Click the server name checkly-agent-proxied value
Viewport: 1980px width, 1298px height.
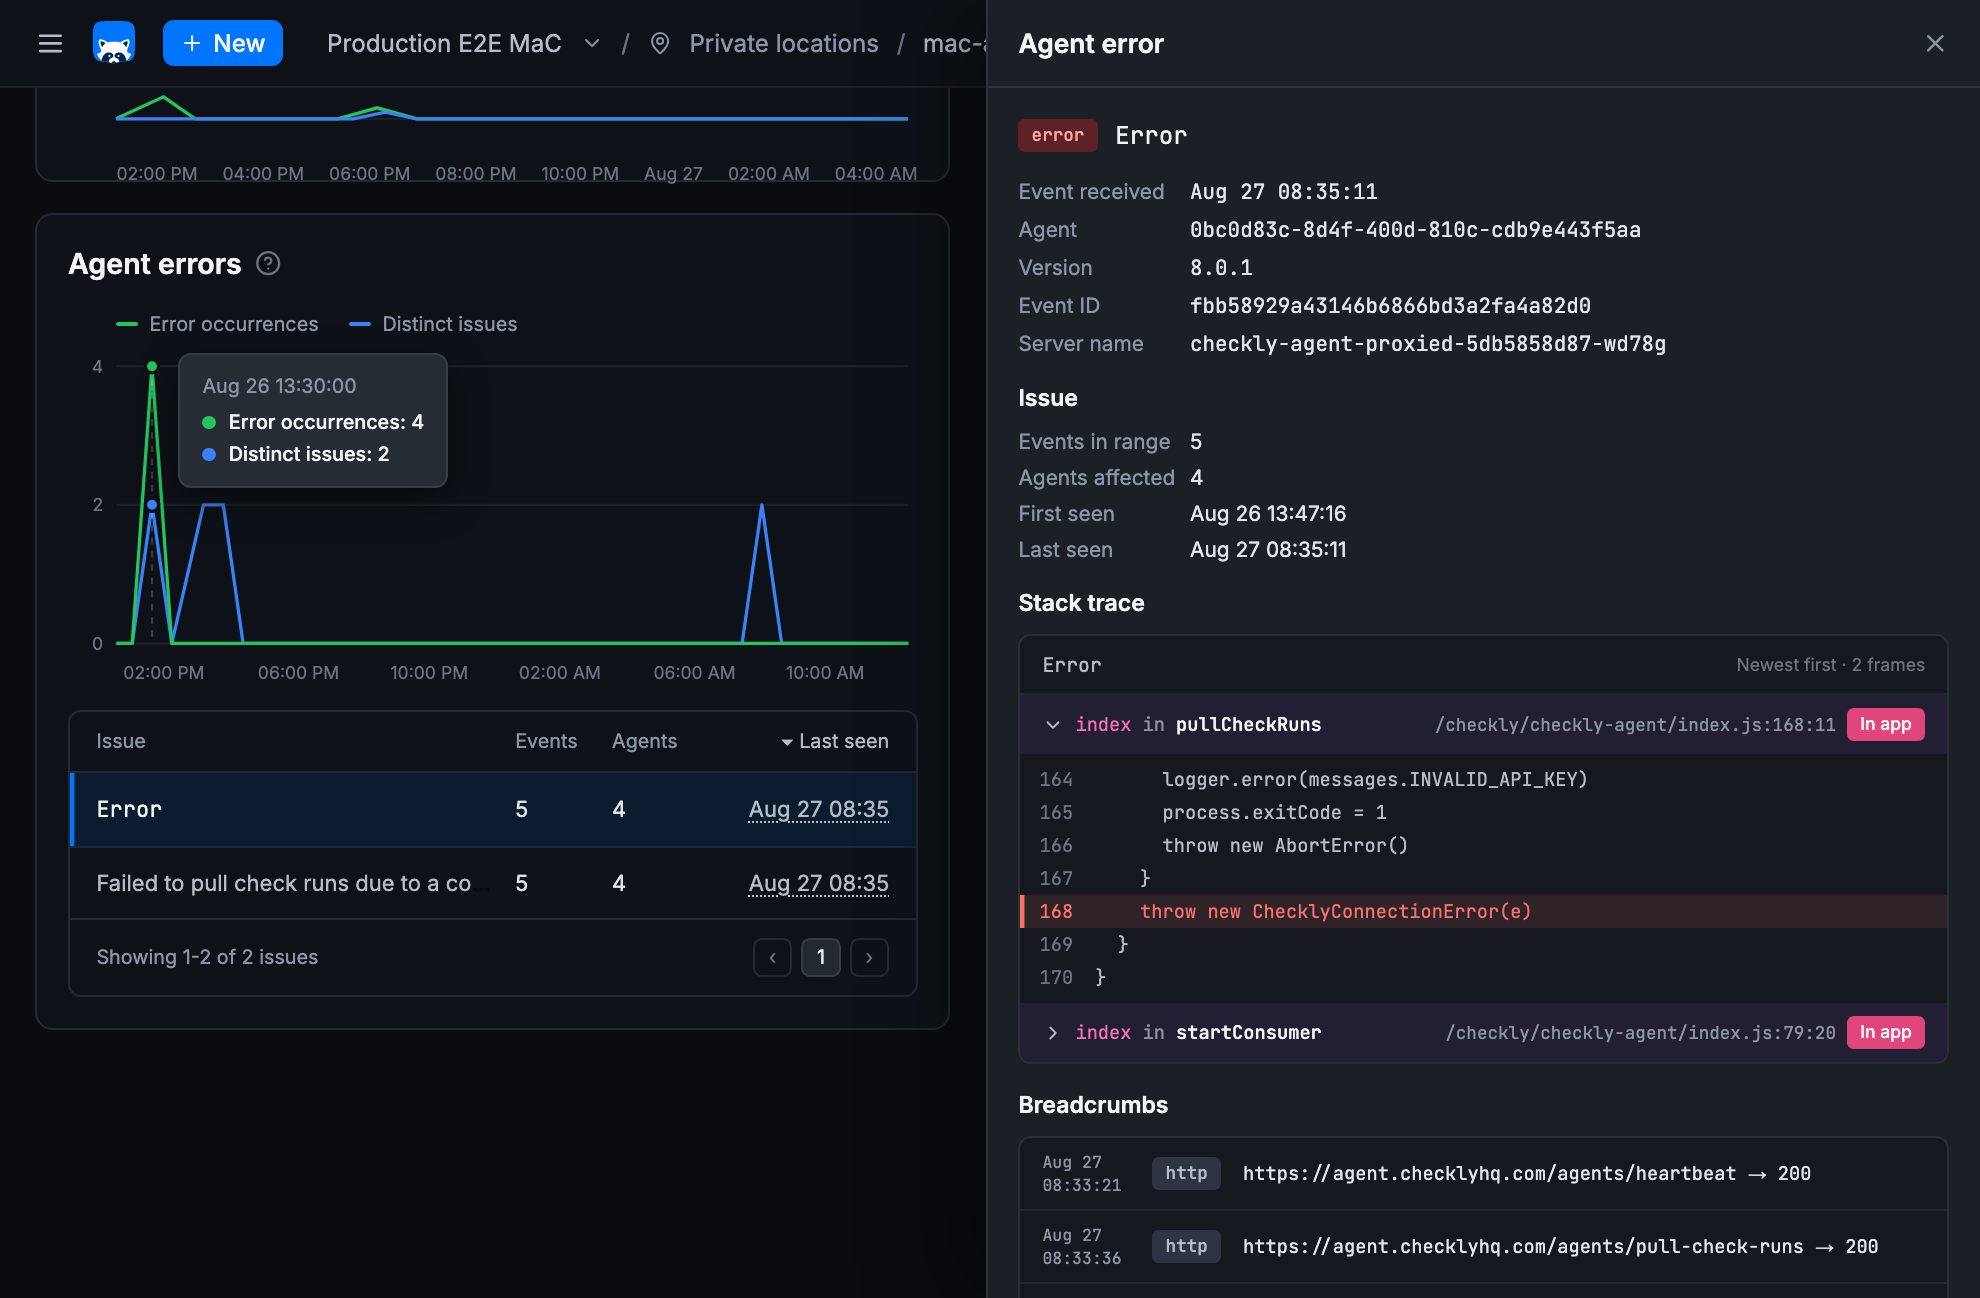pos(1428,344)
